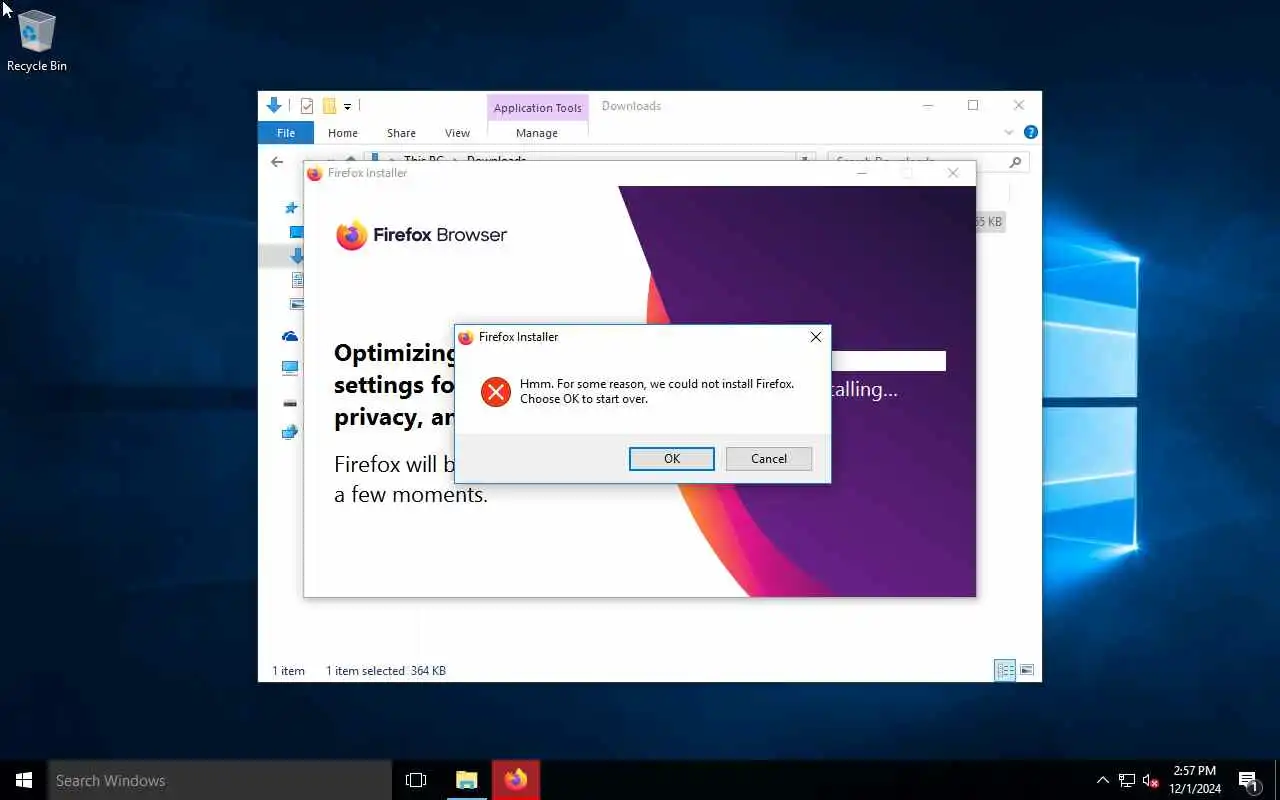
Task: Maximize the File Explorer Downloads window
Action: pyautogui.click(x=973, y=105)
